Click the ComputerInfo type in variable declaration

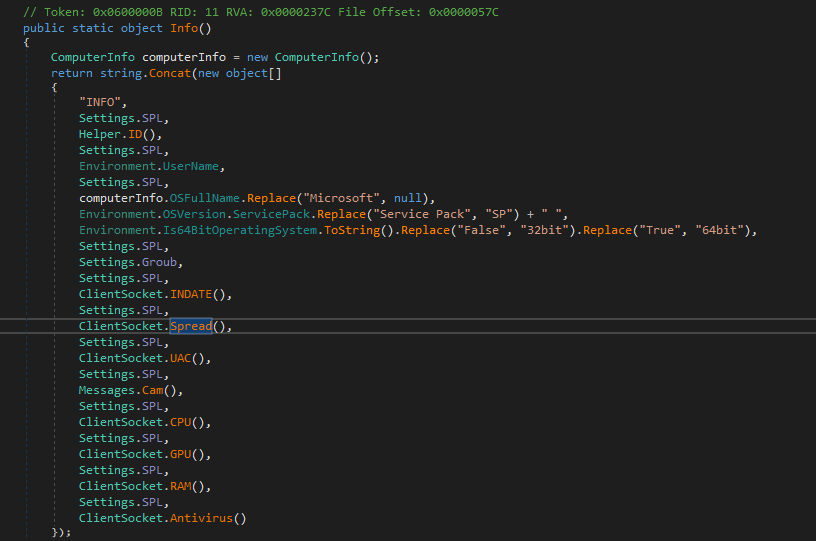(x=93, y=57)
